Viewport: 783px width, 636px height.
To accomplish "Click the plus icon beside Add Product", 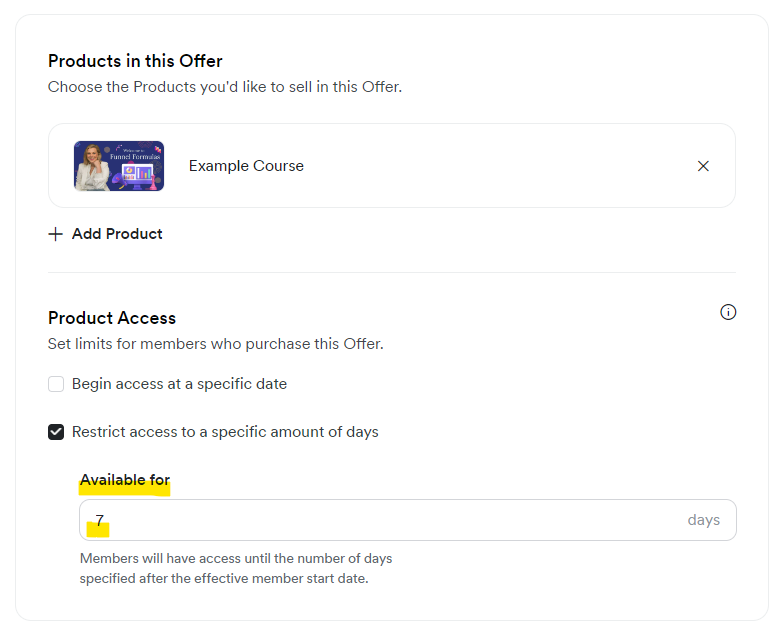I will pos(55,234).
